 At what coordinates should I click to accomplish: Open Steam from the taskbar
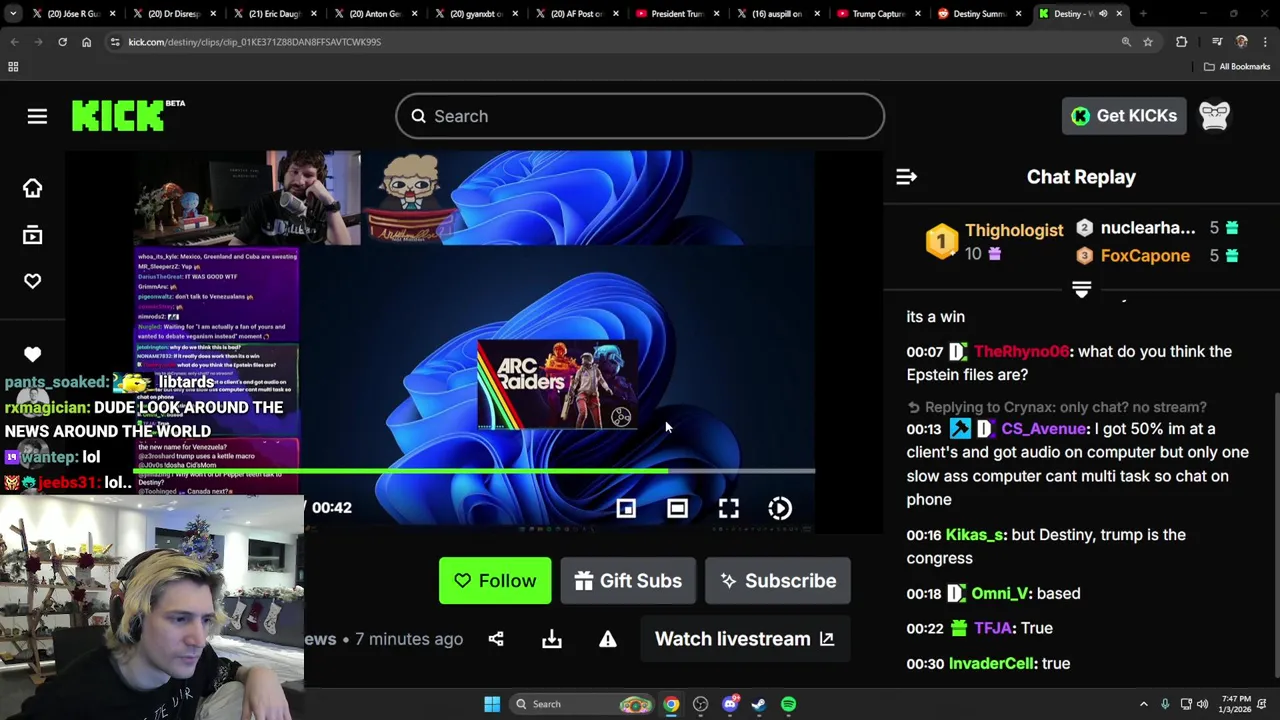[759, 704]
